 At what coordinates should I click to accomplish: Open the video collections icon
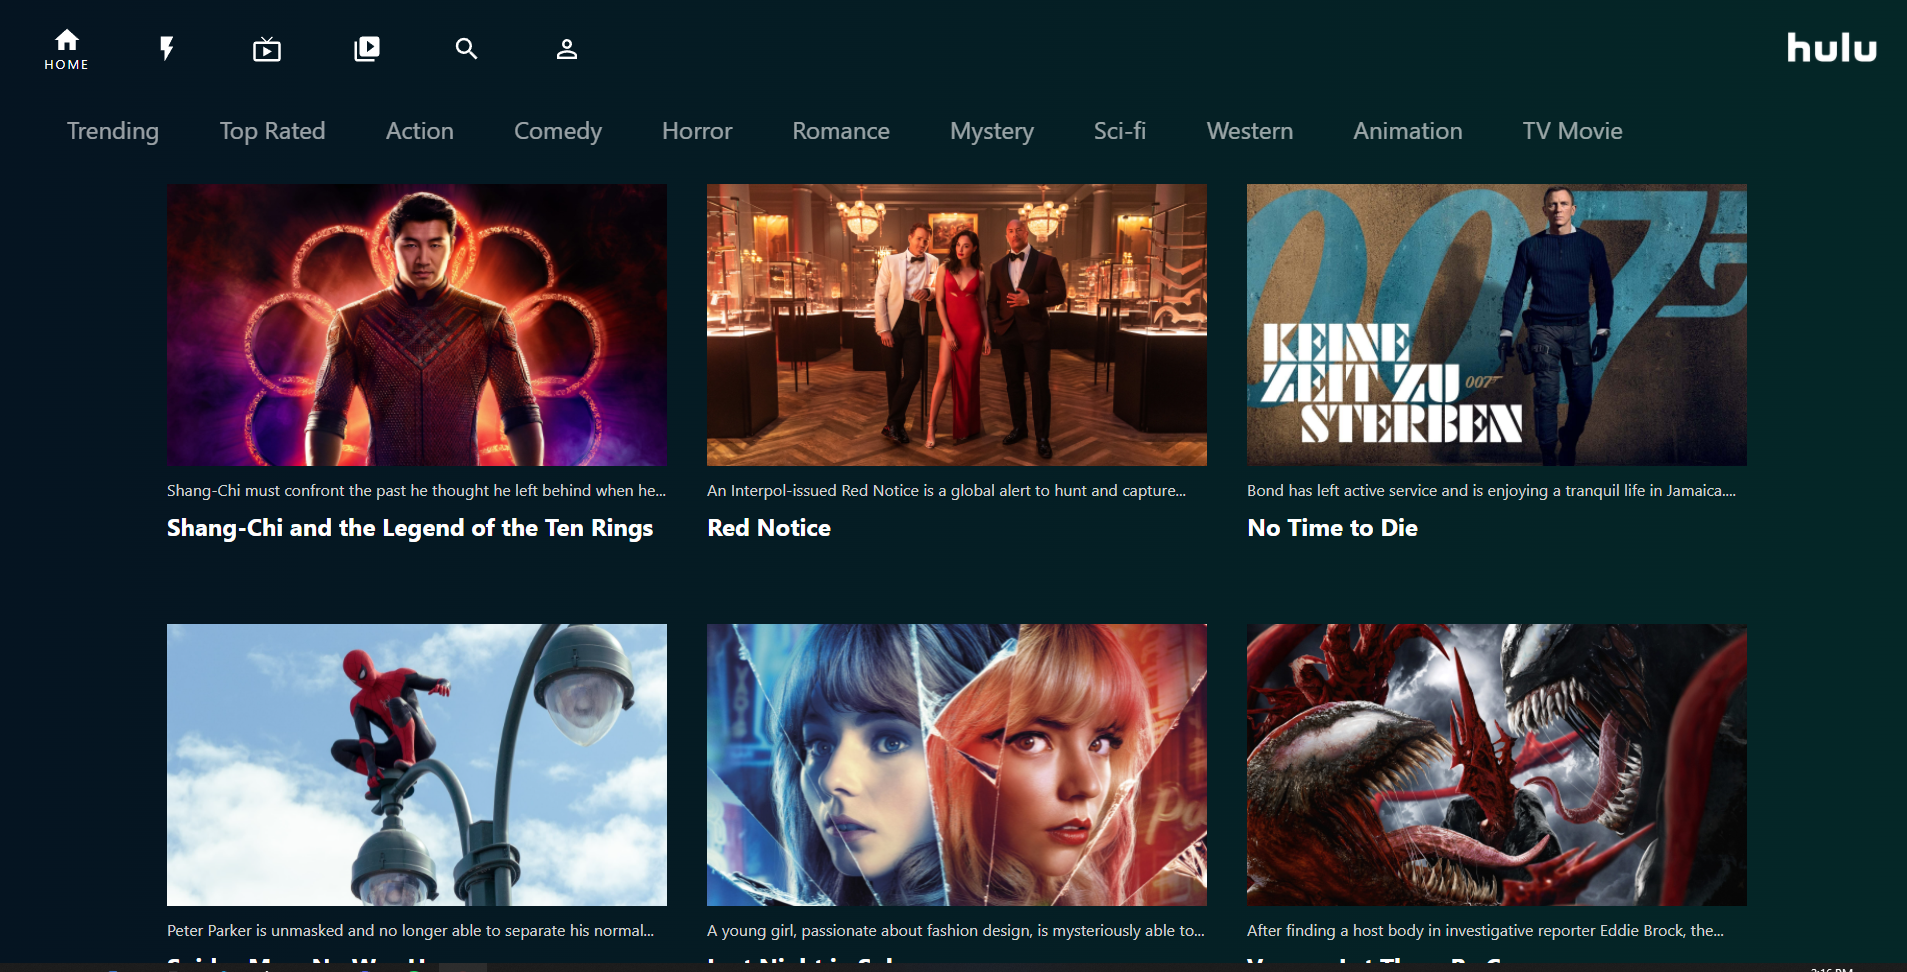(x=367, y=48)
